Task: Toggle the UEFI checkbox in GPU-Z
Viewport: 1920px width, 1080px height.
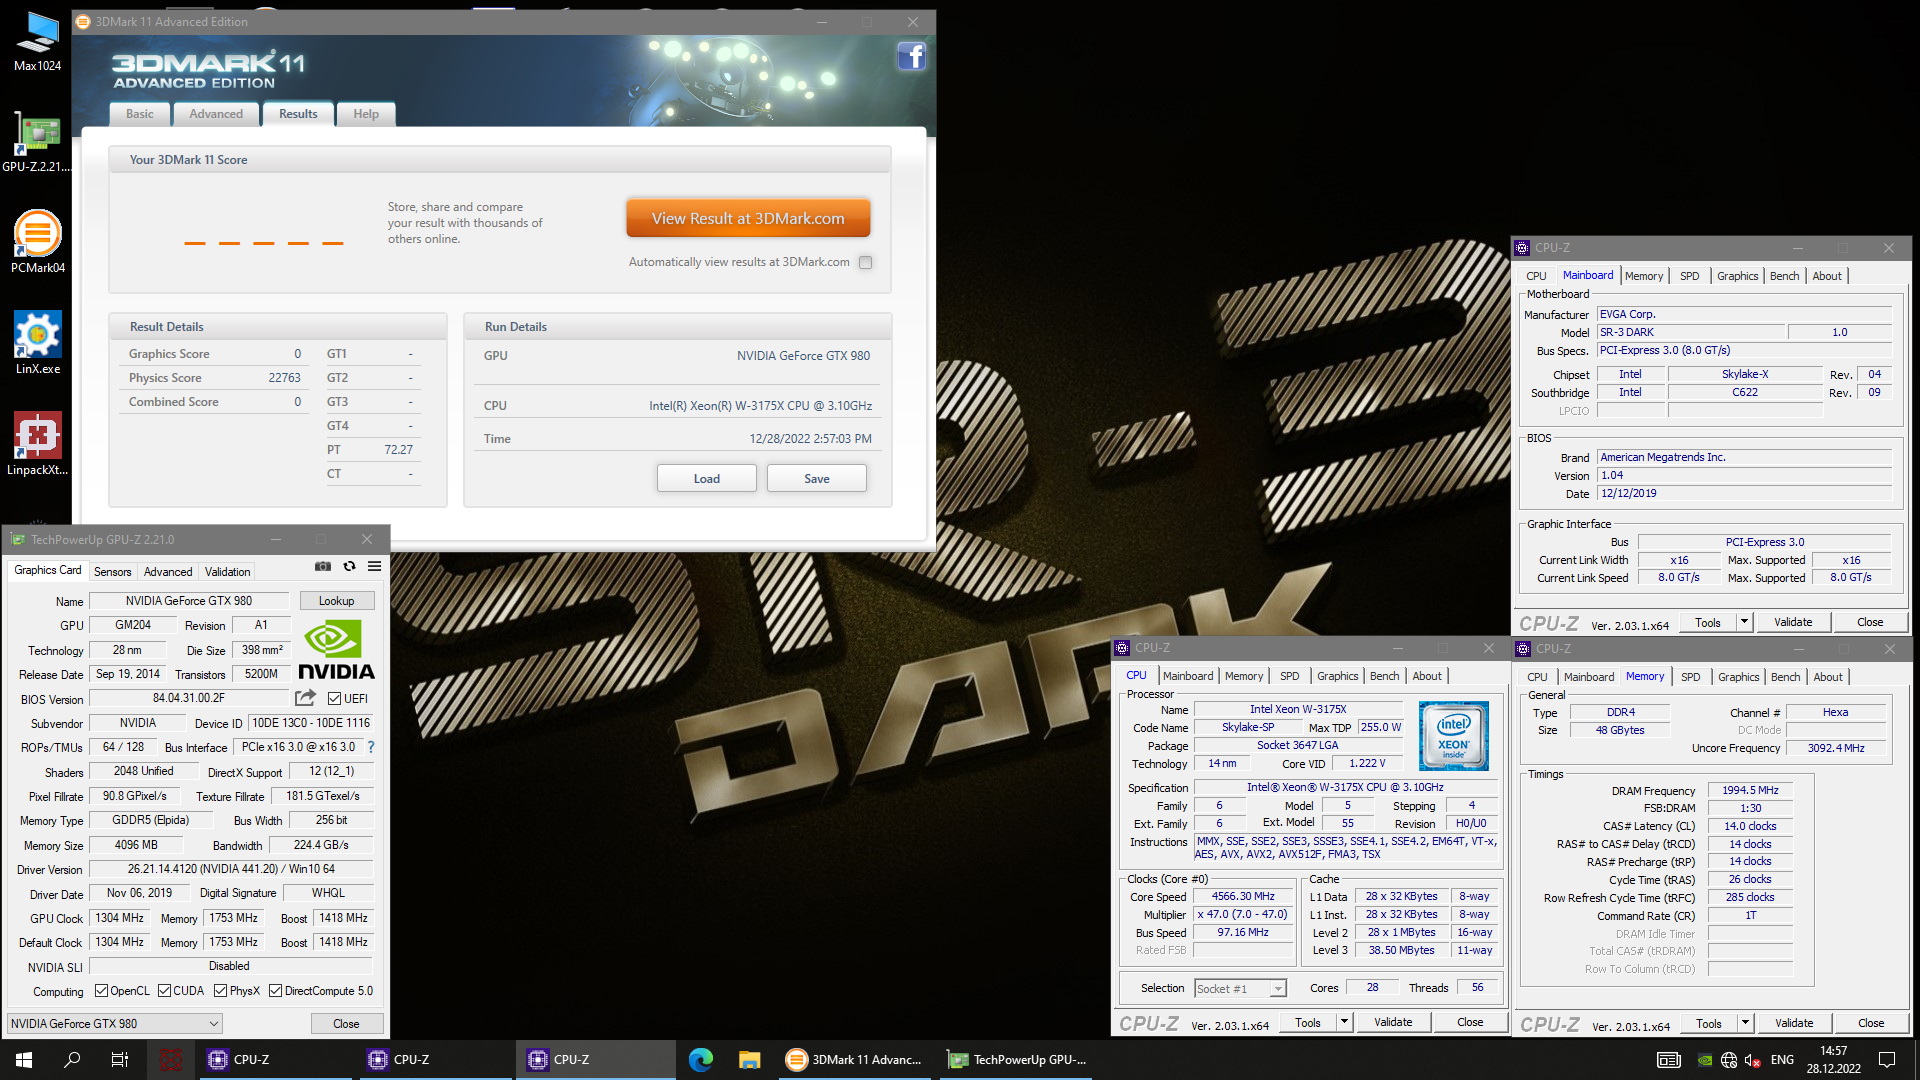Action: (335, 699)
